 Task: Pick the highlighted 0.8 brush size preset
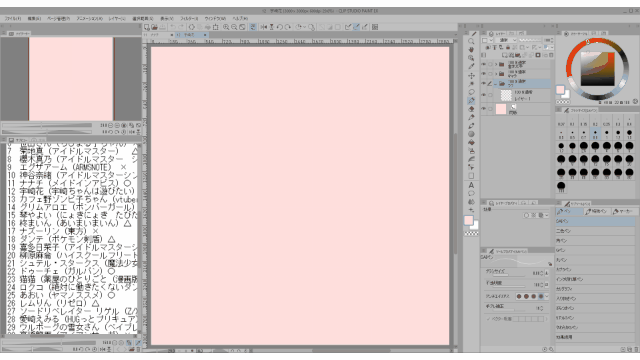click(x=595, y=133)
